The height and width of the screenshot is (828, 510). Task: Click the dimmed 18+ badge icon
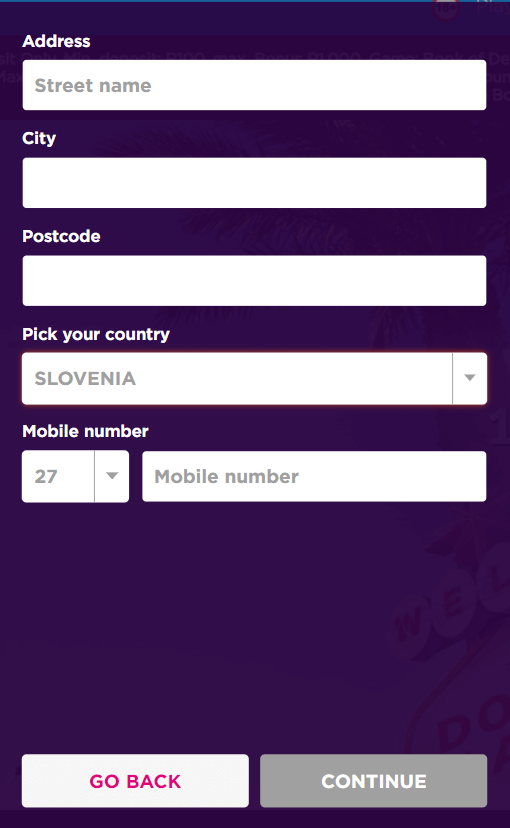[x=447, y=10]
